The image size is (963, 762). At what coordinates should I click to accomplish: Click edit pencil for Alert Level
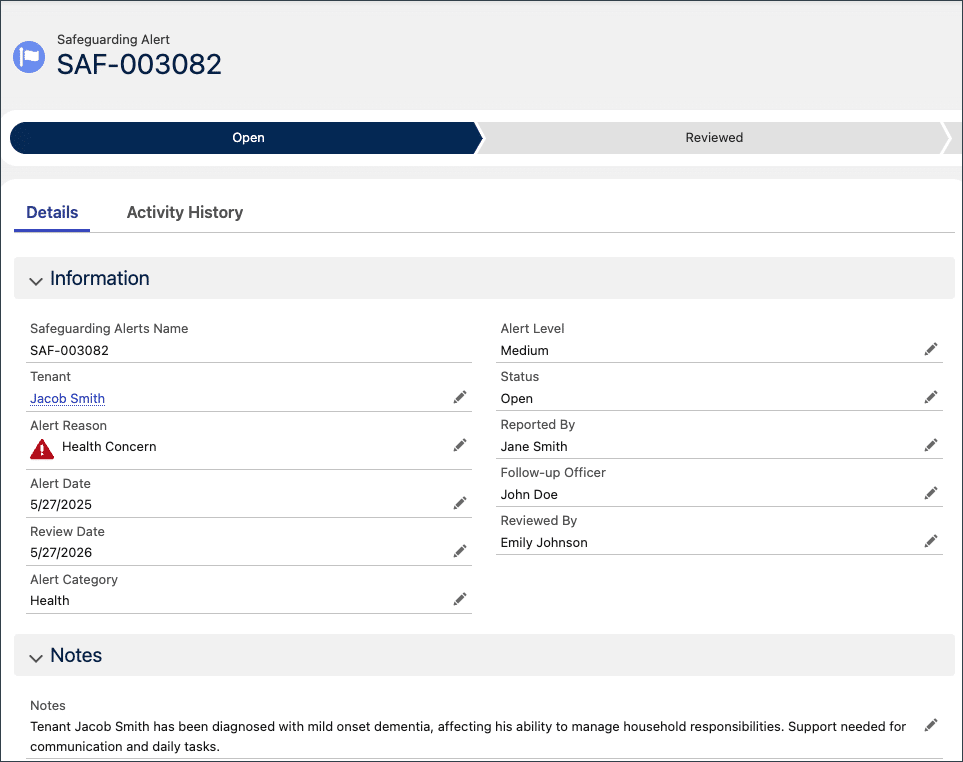point(931,349)
